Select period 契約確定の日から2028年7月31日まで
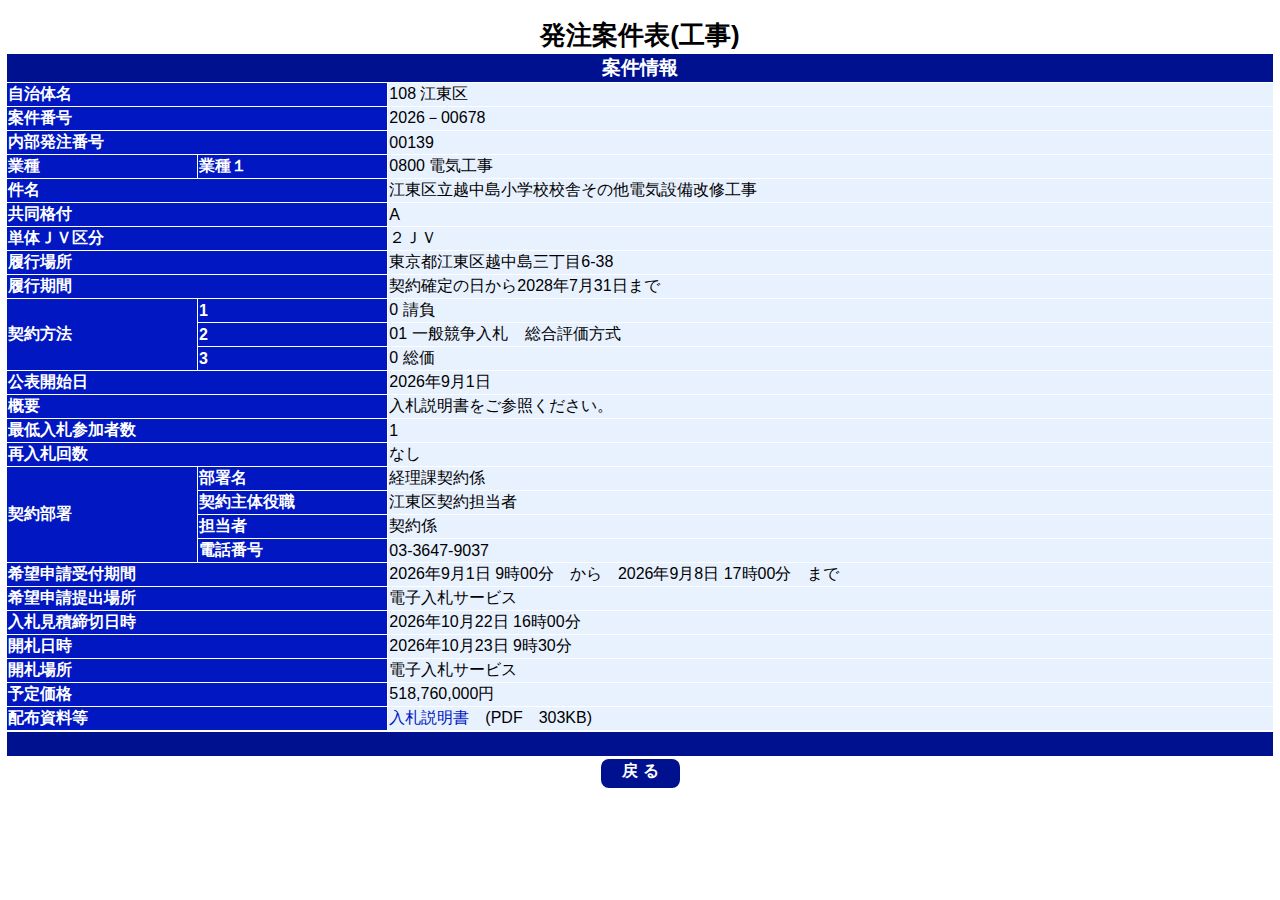 click(525, 286)
